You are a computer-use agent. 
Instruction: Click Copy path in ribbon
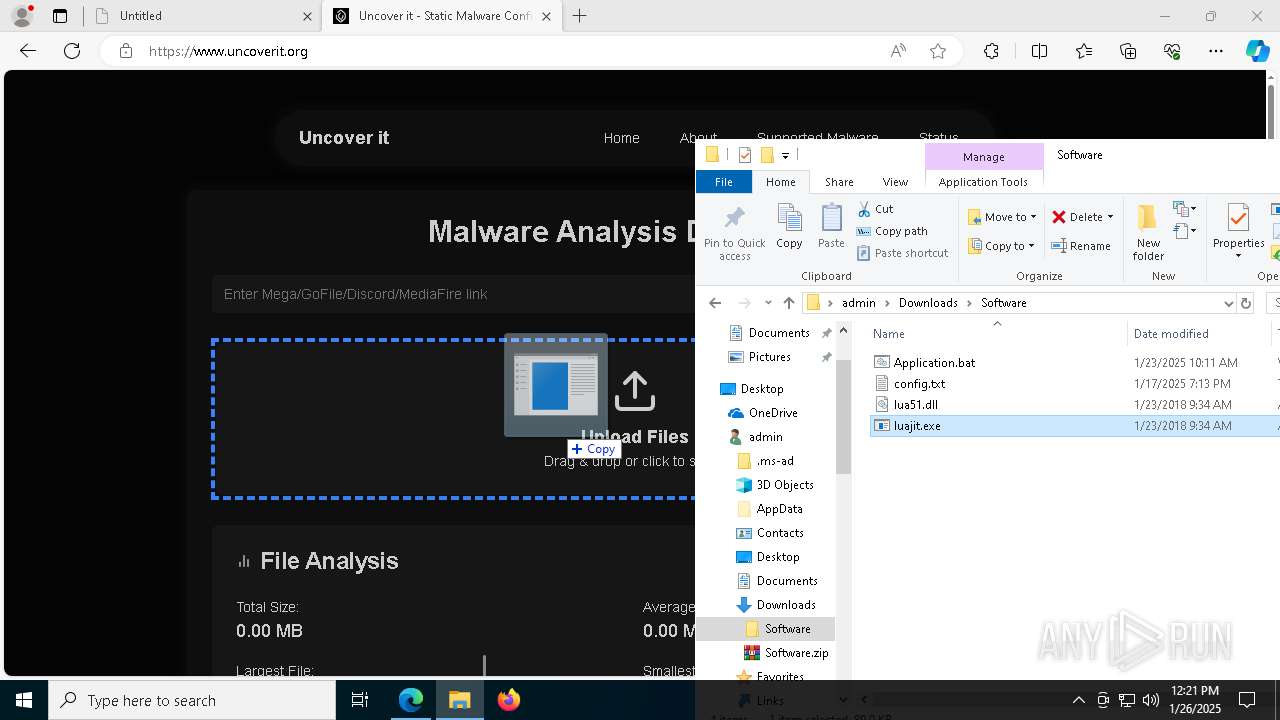(x=892, y=231)
